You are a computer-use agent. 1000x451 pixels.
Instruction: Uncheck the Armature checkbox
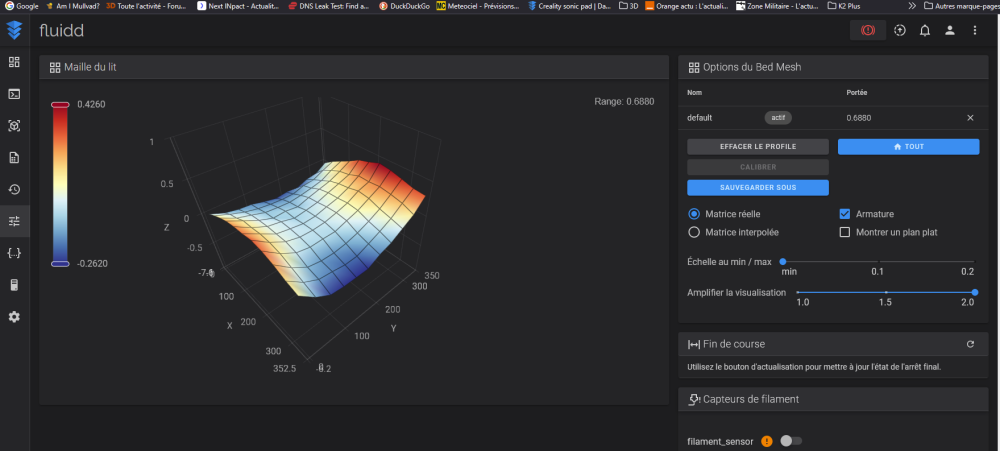pyautogui.click(x=844, y=214)
